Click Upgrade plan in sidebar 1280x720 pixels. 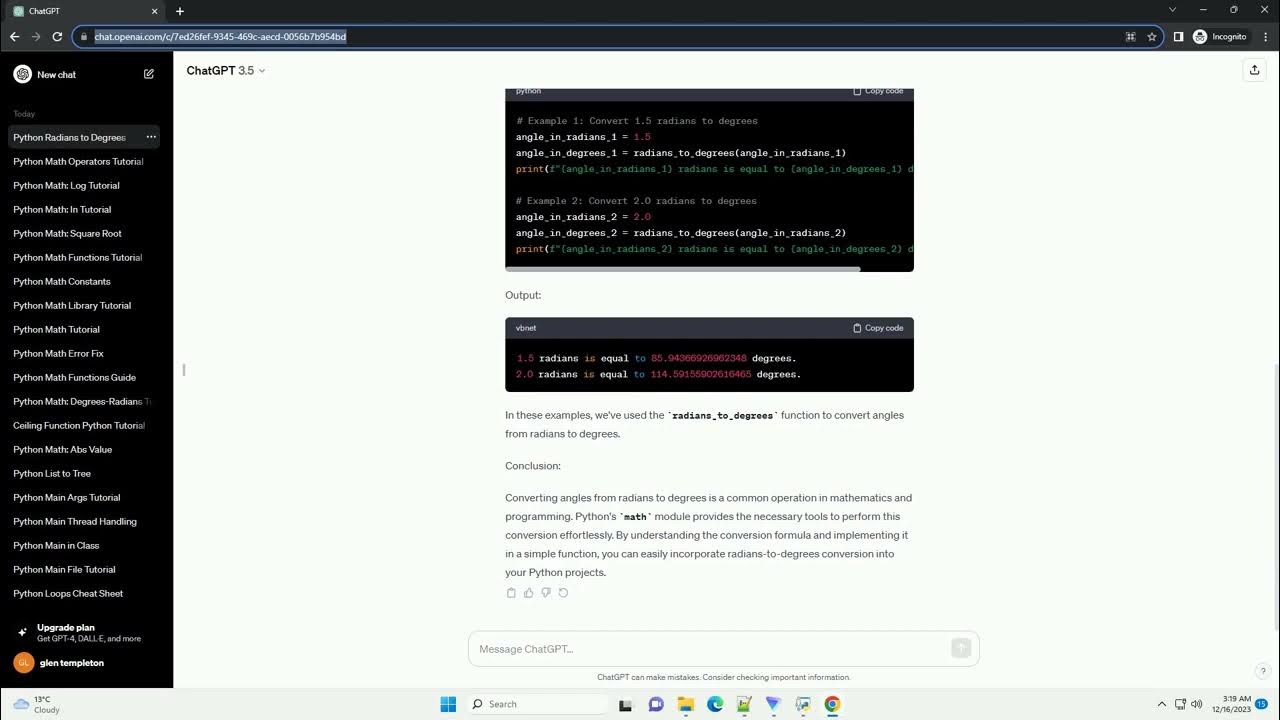(x=86, y=632)
